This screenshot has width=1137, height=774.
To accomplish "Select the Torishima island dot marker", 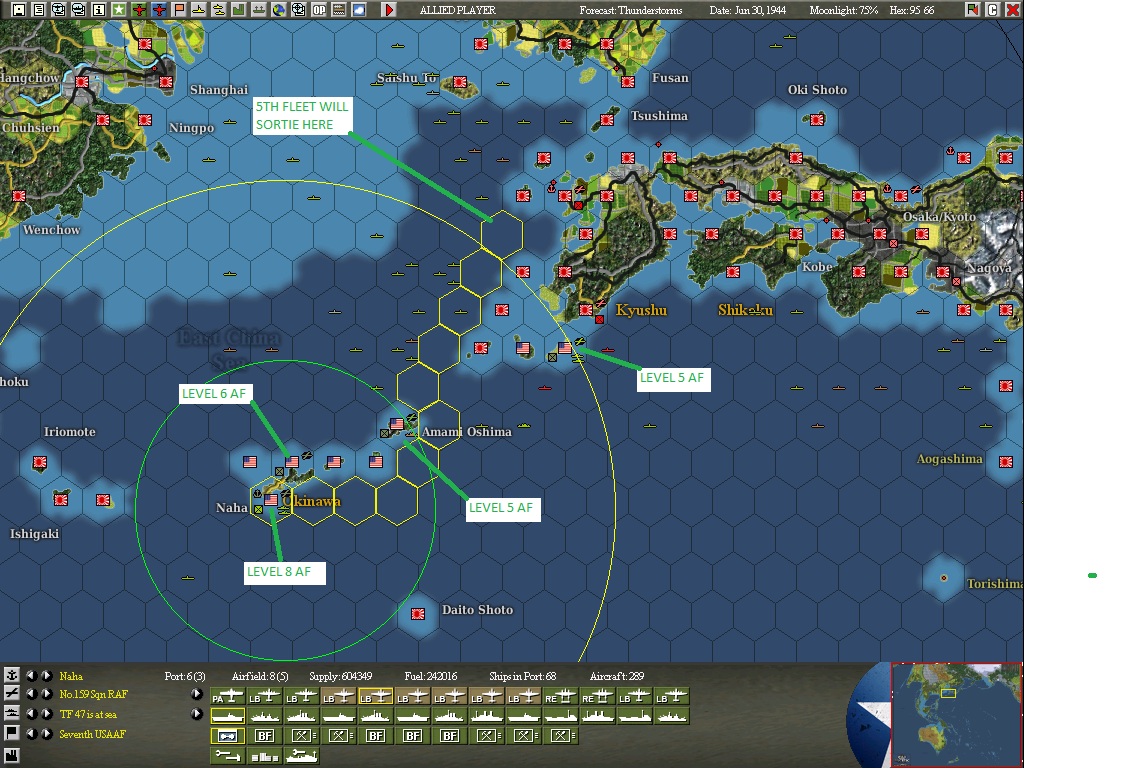I will tap(943, 578).
